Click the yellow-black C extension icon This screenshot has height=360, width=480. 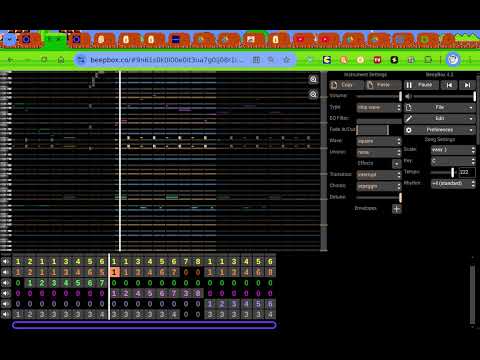click(x=327, y=60)
